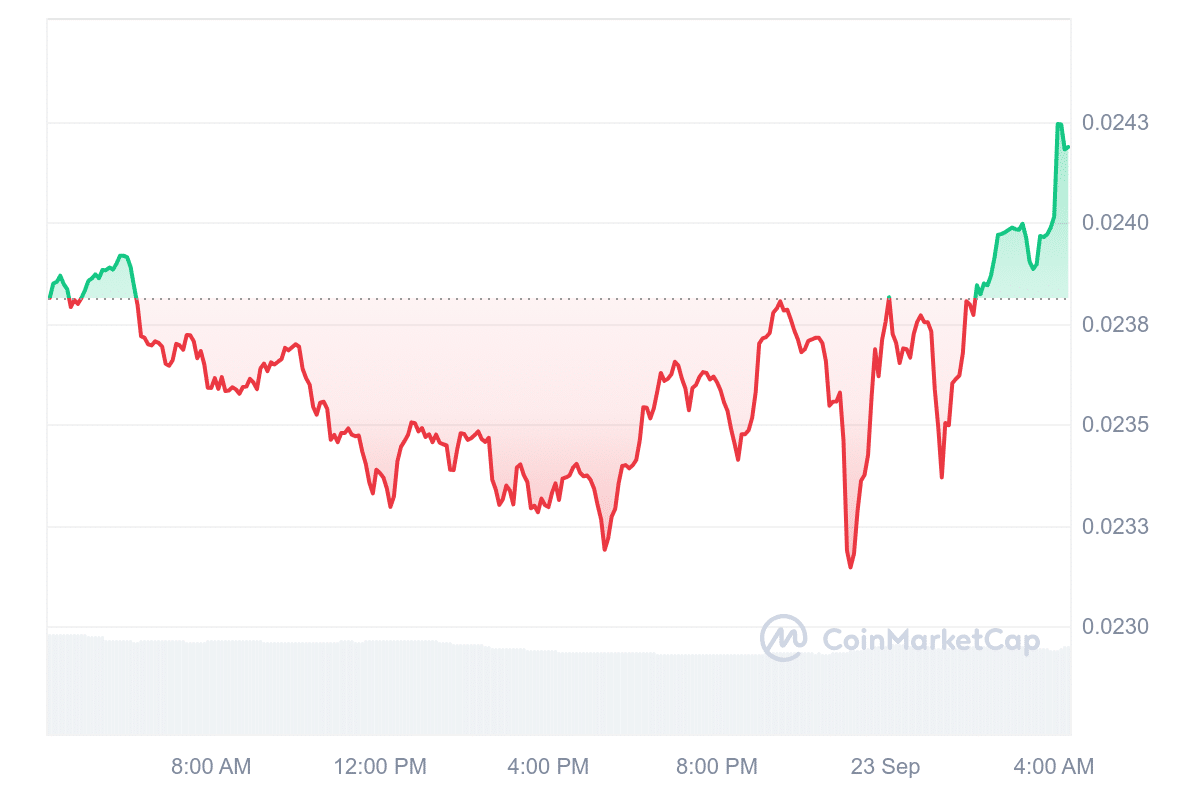Click the 4:00 PM time label
The width and height of the screenshot is (1200, 800).
[548, 767]
